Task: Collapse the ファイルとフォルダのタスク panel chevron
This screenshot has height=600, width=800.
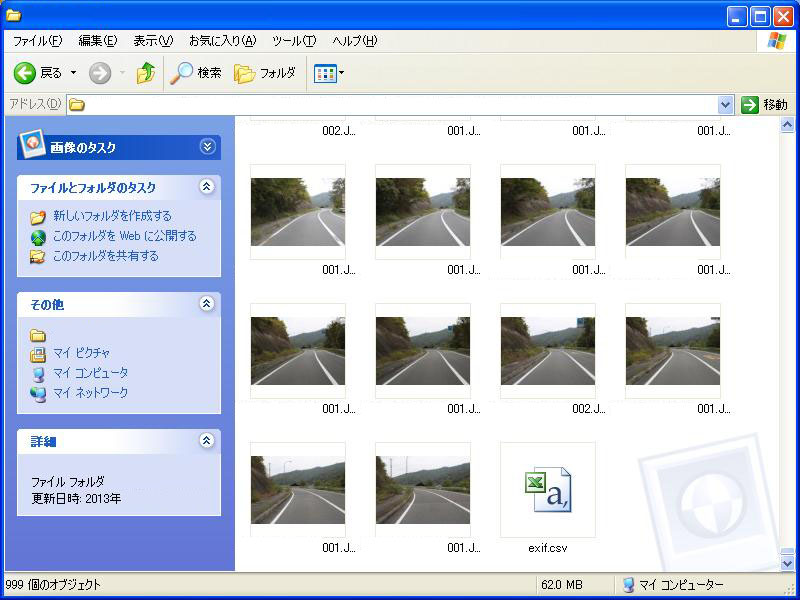Action: [206, 187]
